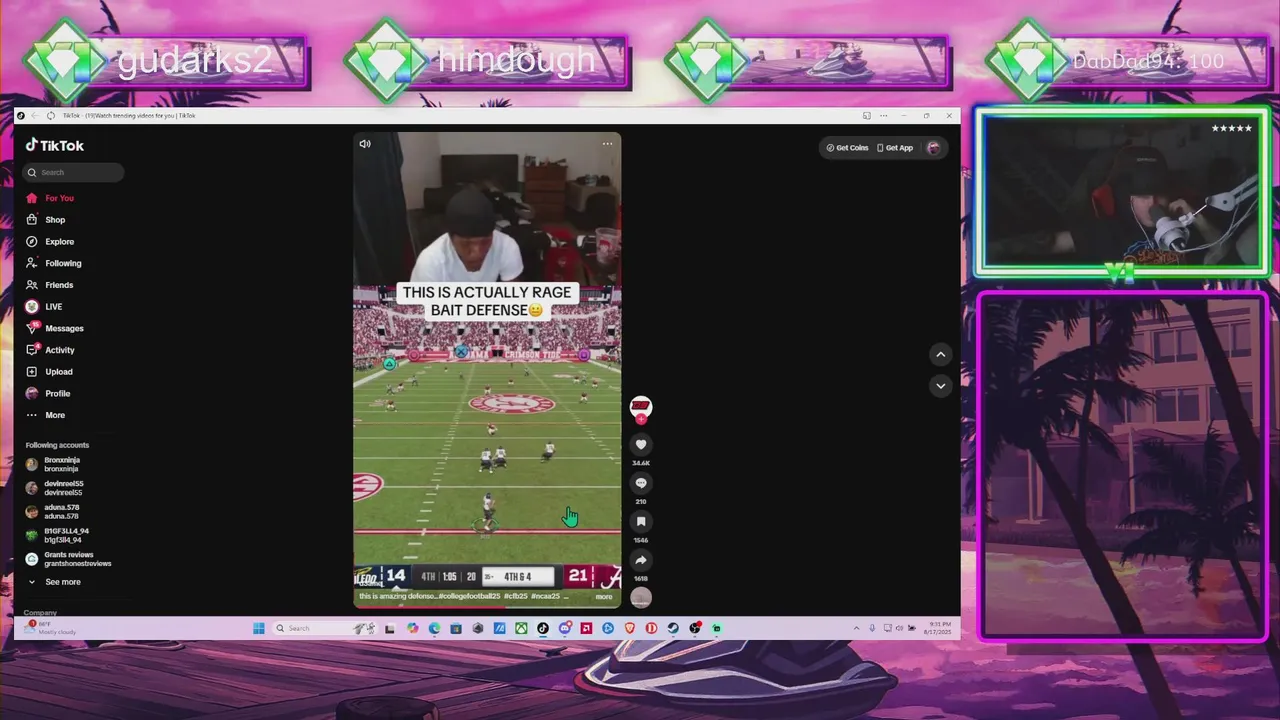The height and width of the screenshot is (720, 1280).
Task: Open the Xbox app in the taskbar
Action: click(x=521, y=628)
